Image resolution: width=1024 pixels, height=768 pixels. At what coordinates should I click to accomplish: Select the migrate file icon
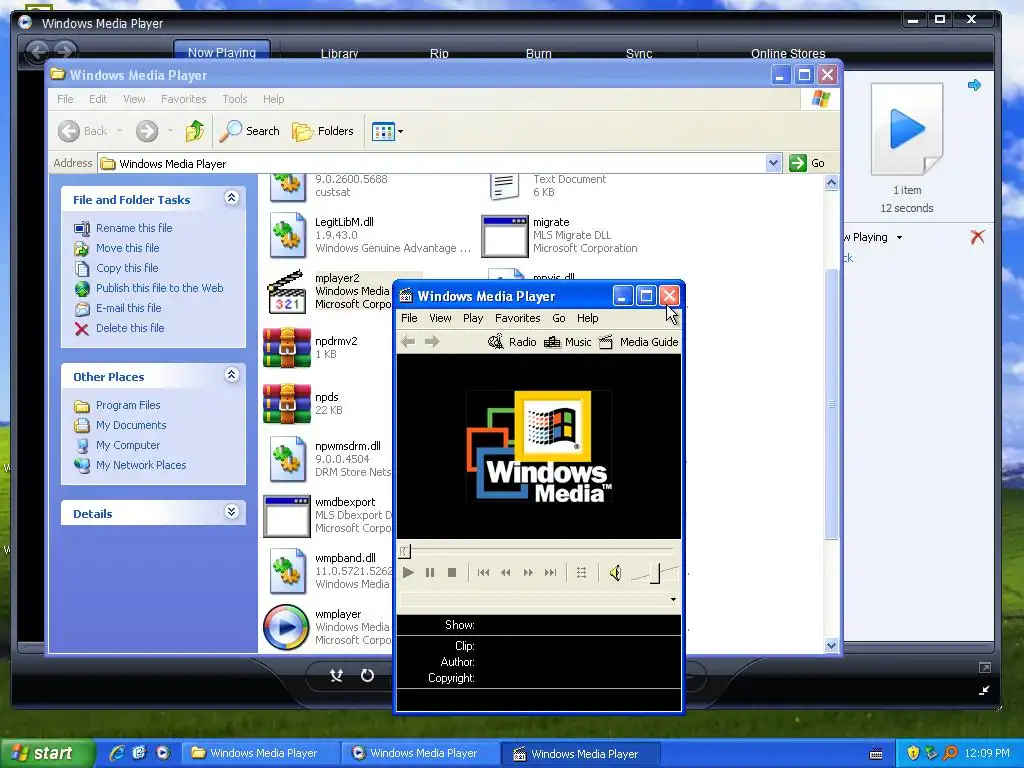click(x=504, y=236)
